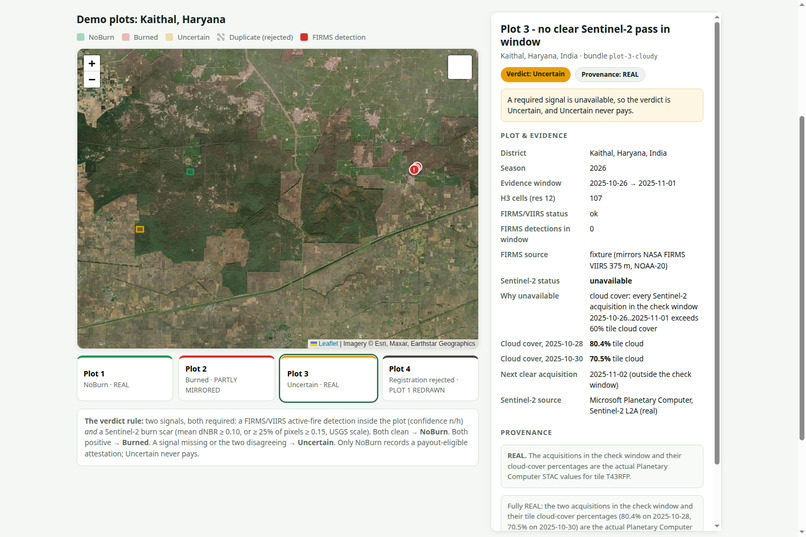The width and height of the screenshot is (806, 537).
Task: Click the 'PLOT & EVIDENCE' section heading
Action: [x=534, y=136]
